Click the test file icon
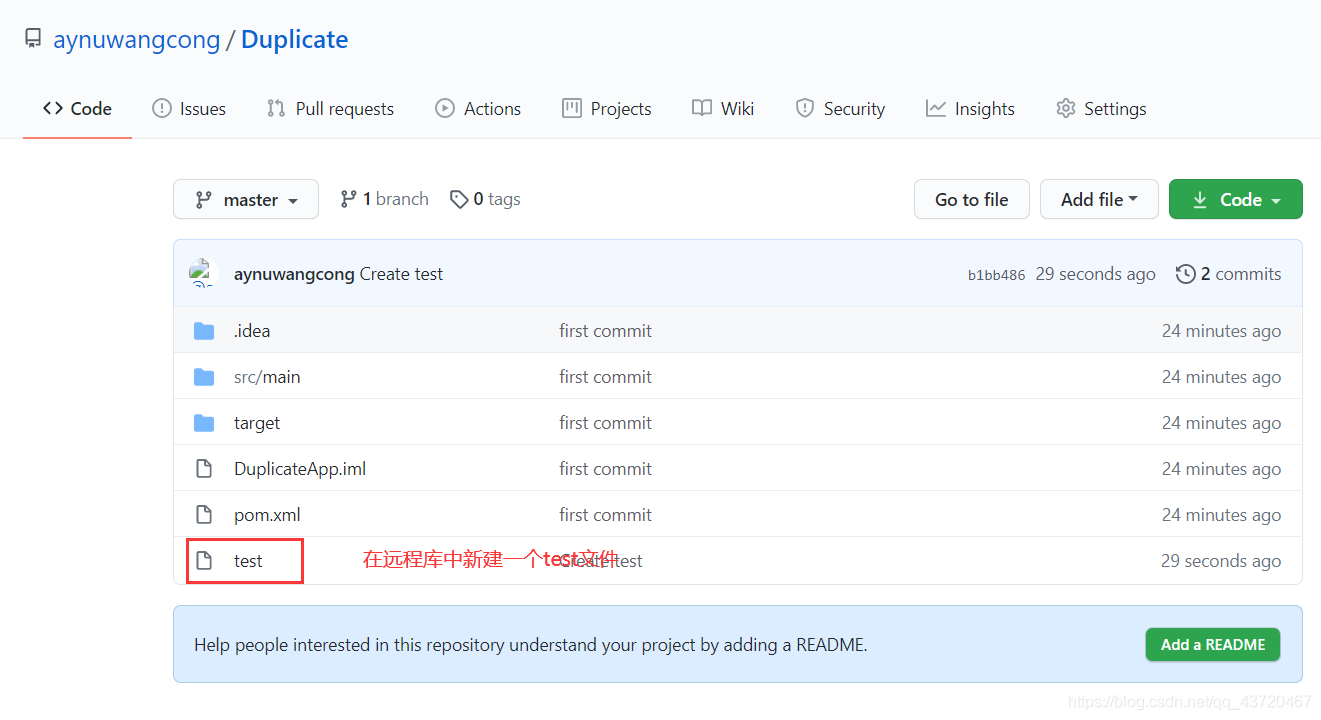 pyautogui.click(x=204, y=560)
